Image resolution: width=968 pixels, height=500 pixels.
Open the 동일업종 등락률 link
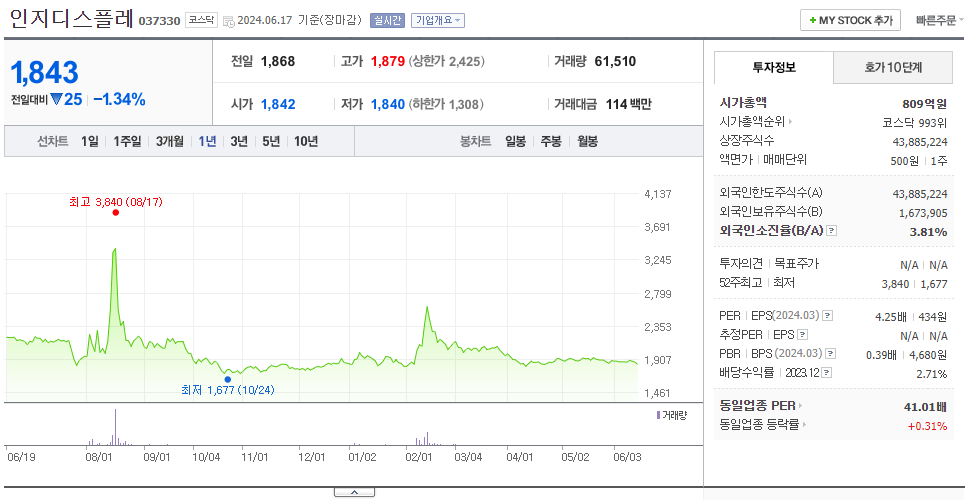759,425
